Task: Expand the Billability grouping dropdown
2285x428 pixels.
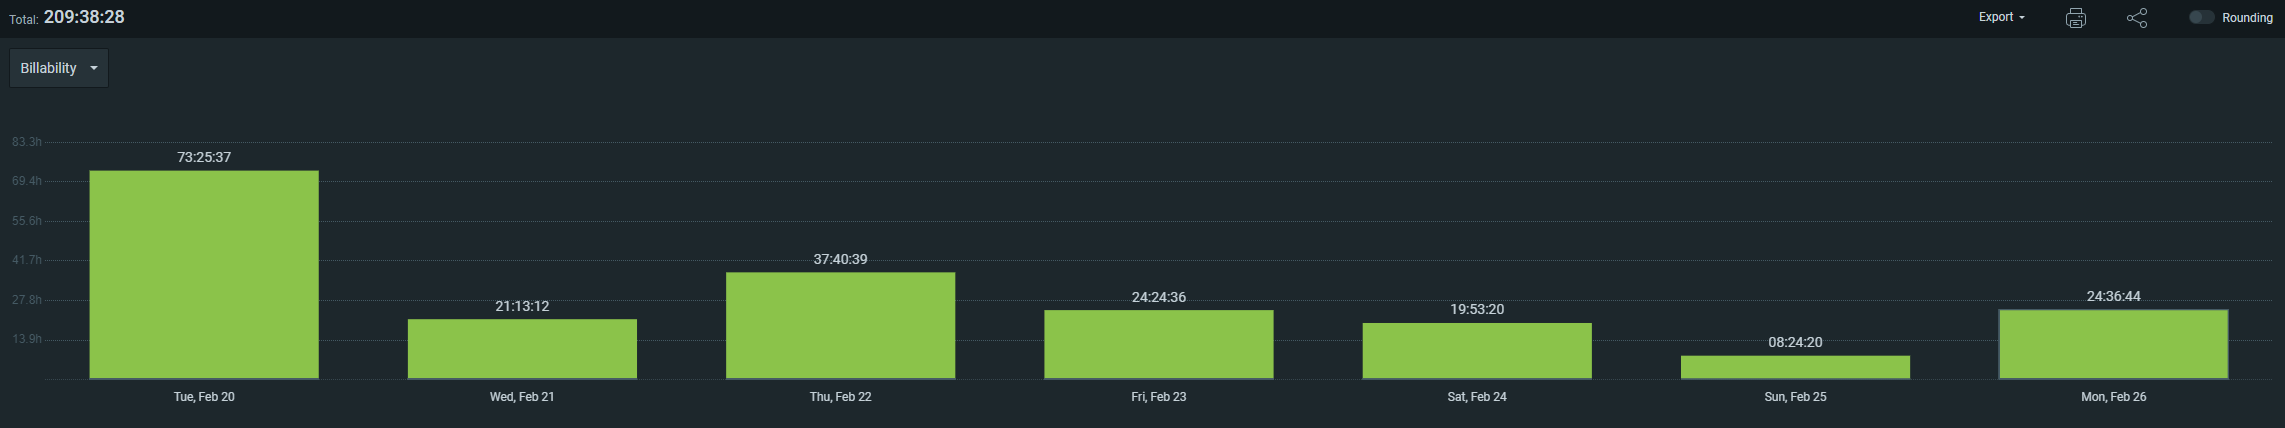Action: point(59,68)
